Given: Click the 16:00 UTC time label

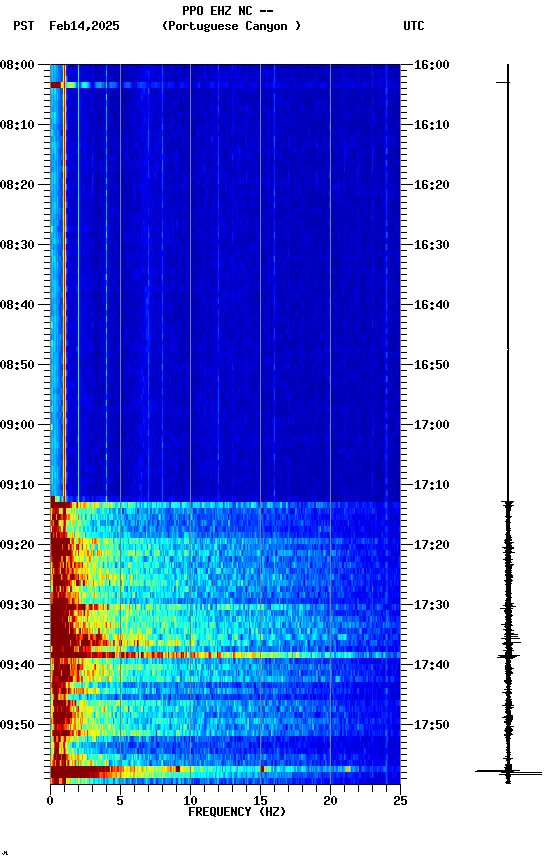Looking at the screenshot, I should pos(432,65).
